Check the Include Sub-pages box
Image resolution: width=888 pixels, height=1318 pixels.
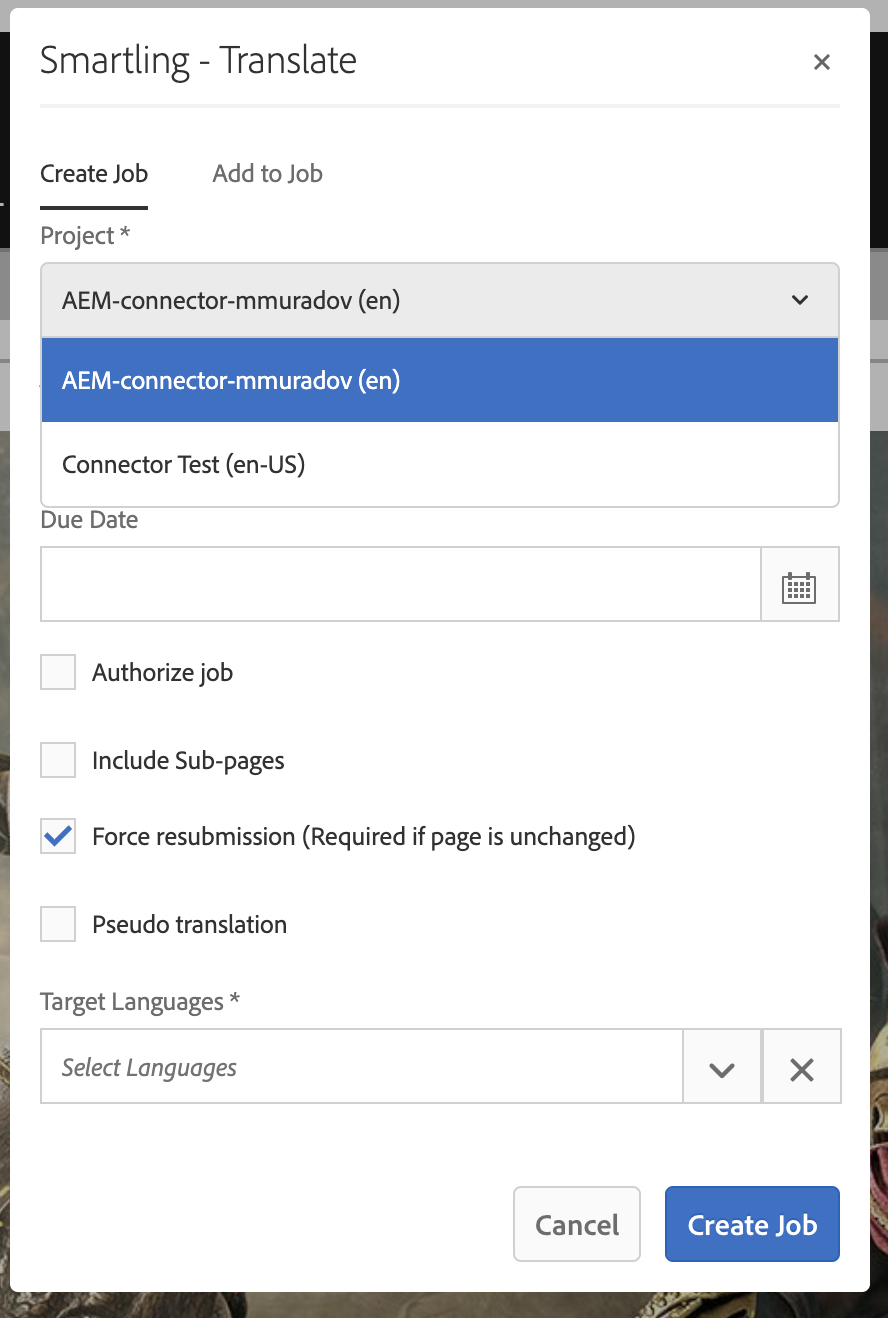pos(58,760)
